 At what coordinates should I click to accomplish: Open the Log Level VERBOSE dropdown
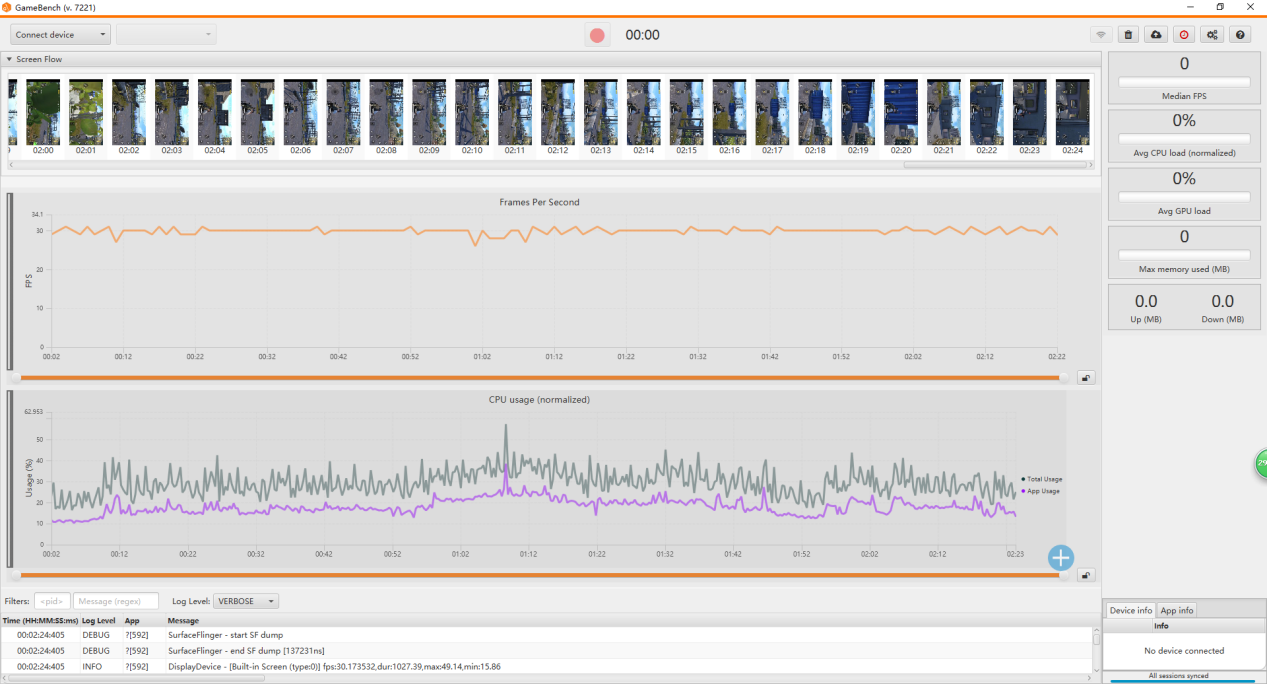coord(245,601)
